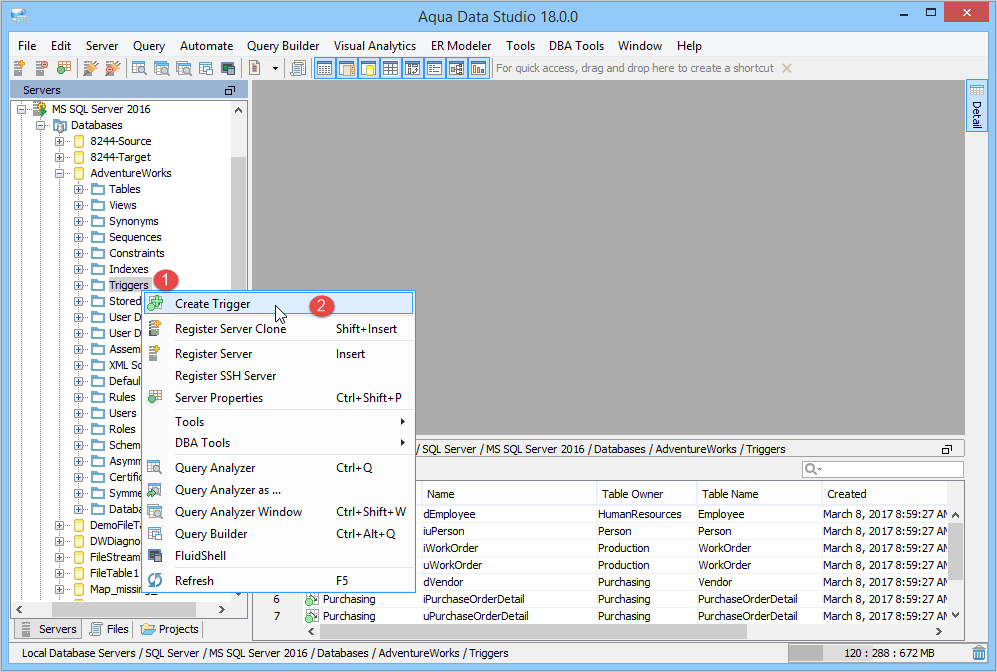Click the Disconnect server plug icon
This screenshot has height=672, width=997.
(113, 68)
